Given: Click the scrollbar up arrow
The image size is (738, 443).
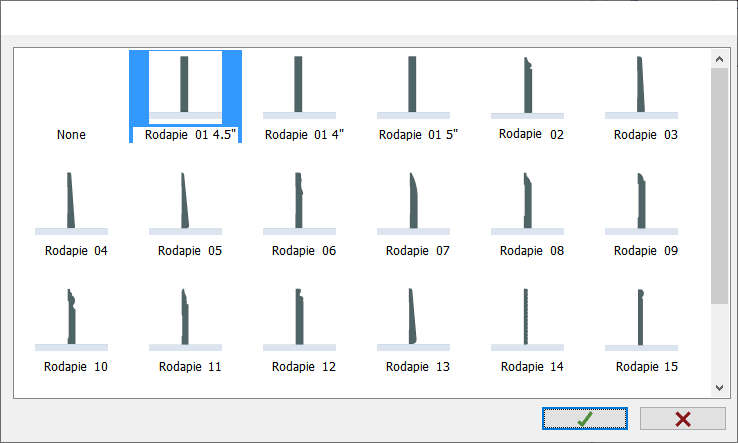Looking at the screenshot, I should coord(719,59).
